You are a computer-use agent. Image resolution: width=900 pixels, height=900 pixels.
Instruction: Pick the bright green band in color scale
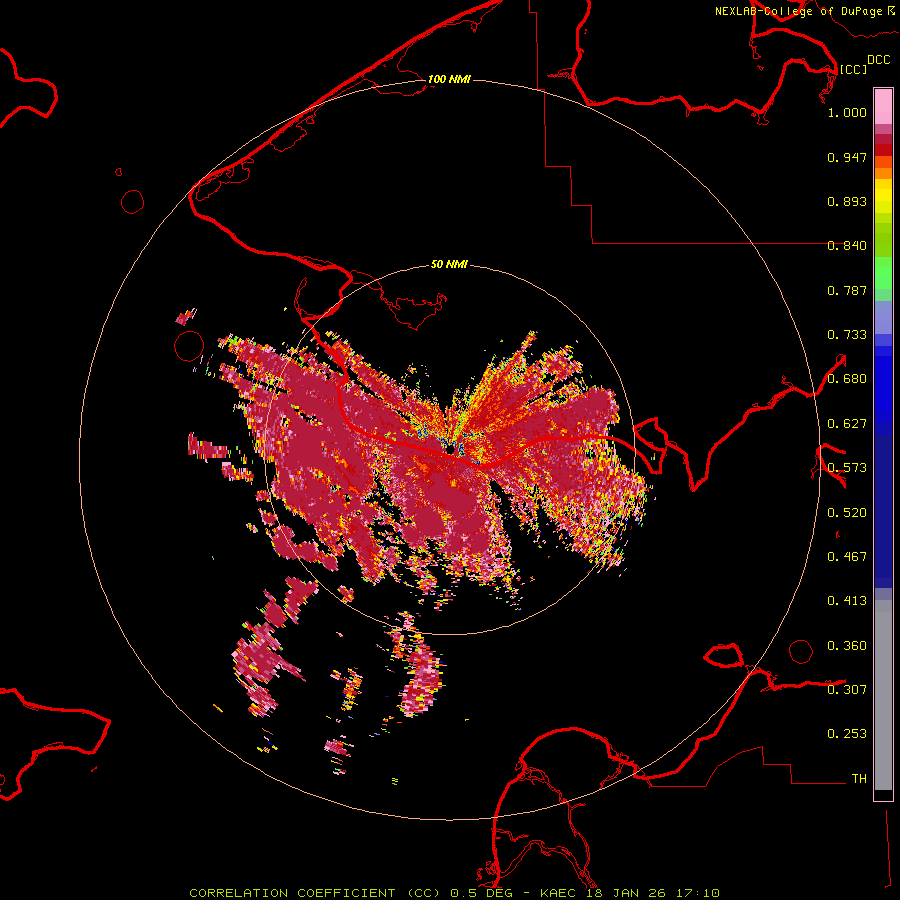pos(883,273)
